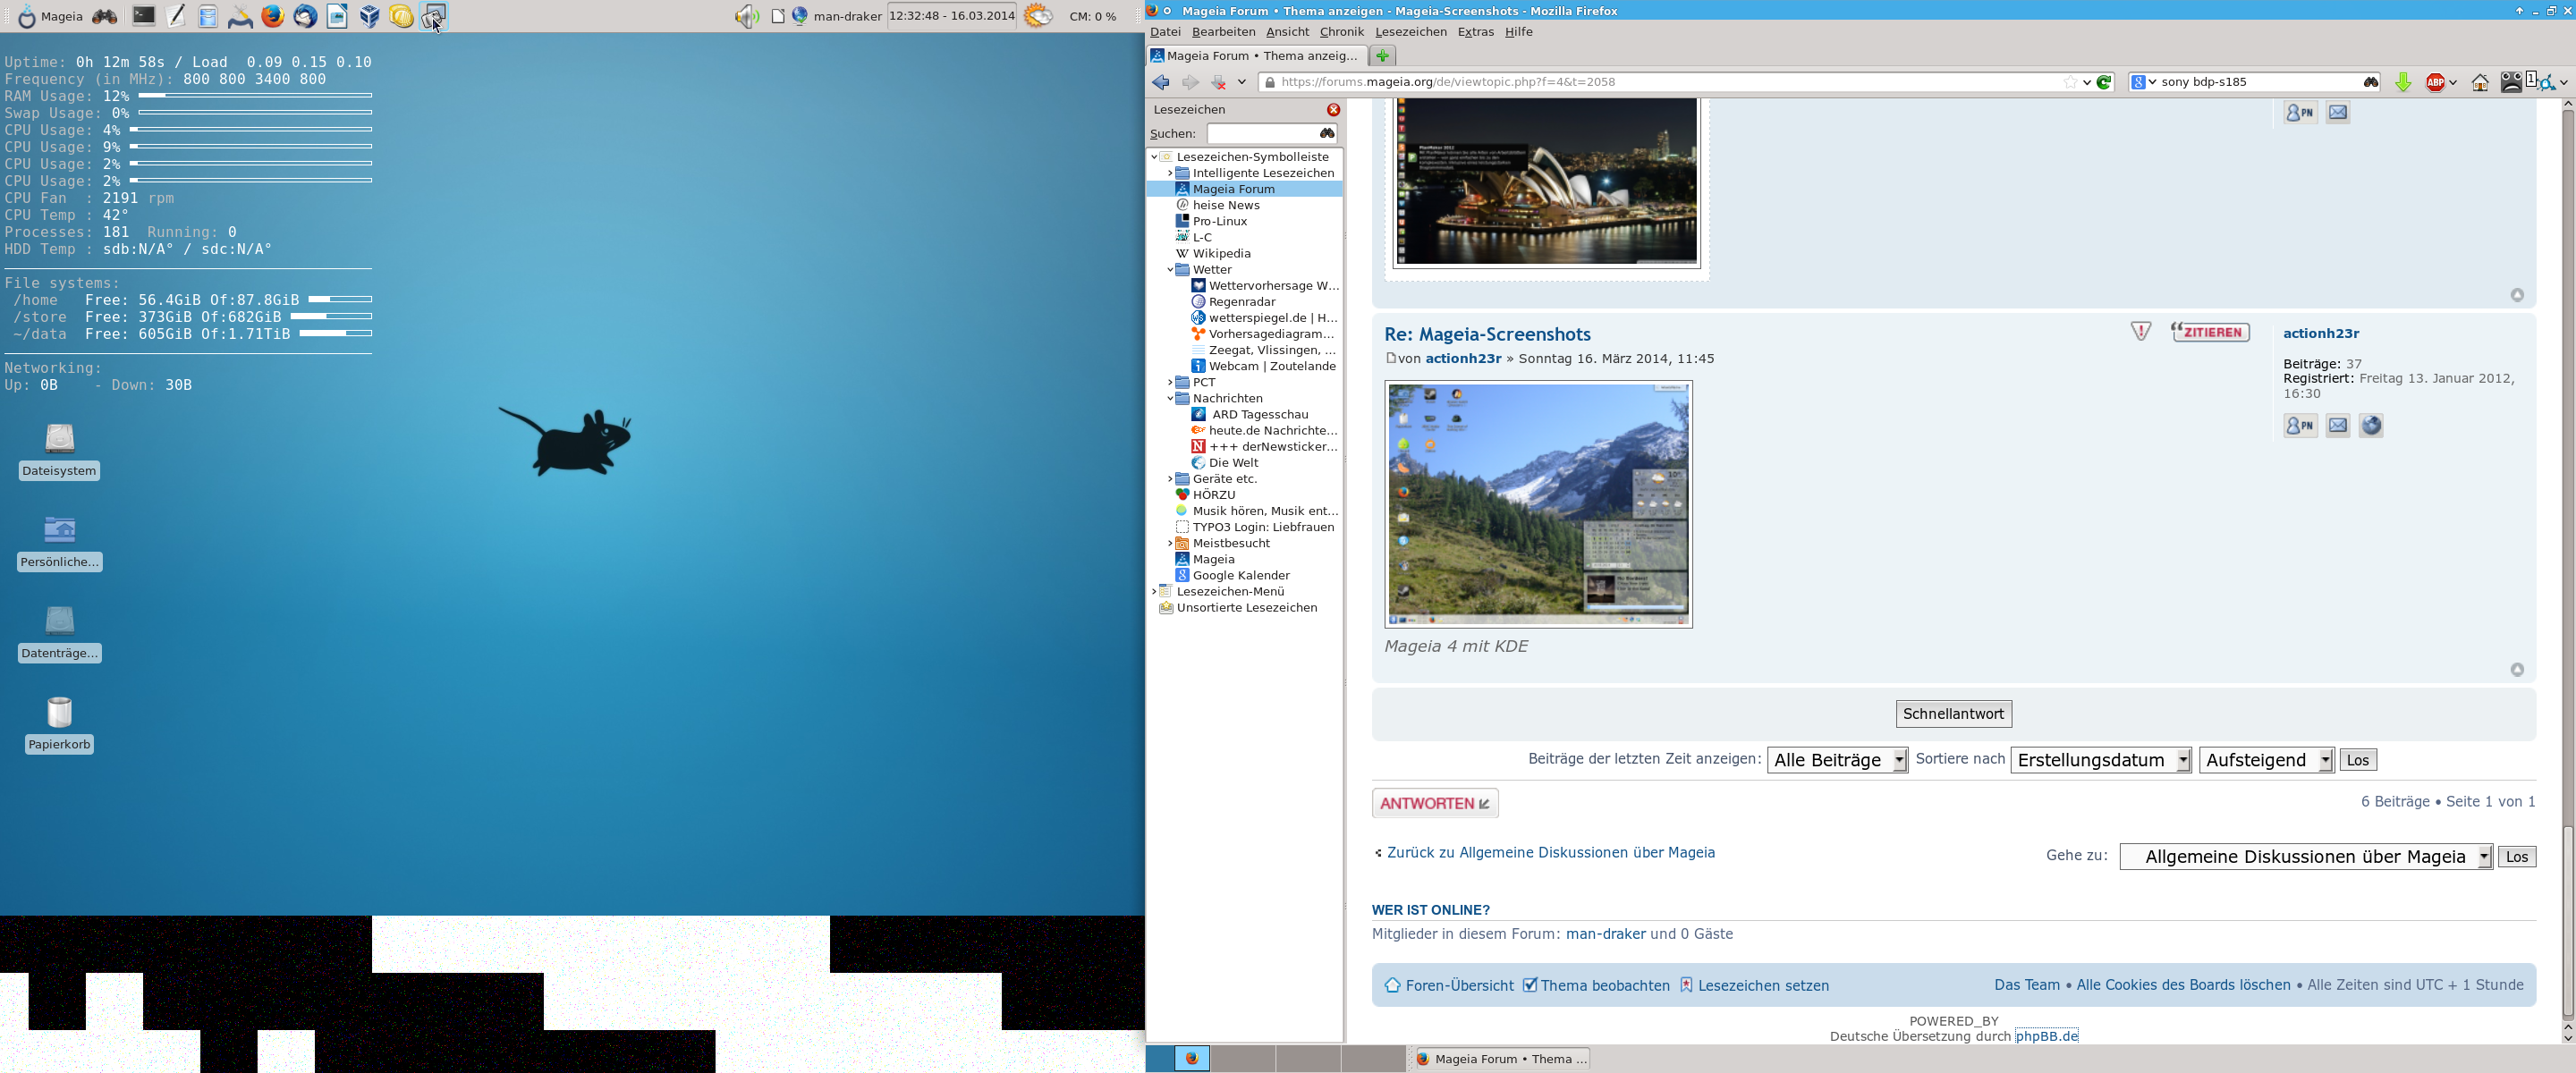2576x1073 pixels.
Task: Open the Mageia application menu
Action: [x=51, y=16]
